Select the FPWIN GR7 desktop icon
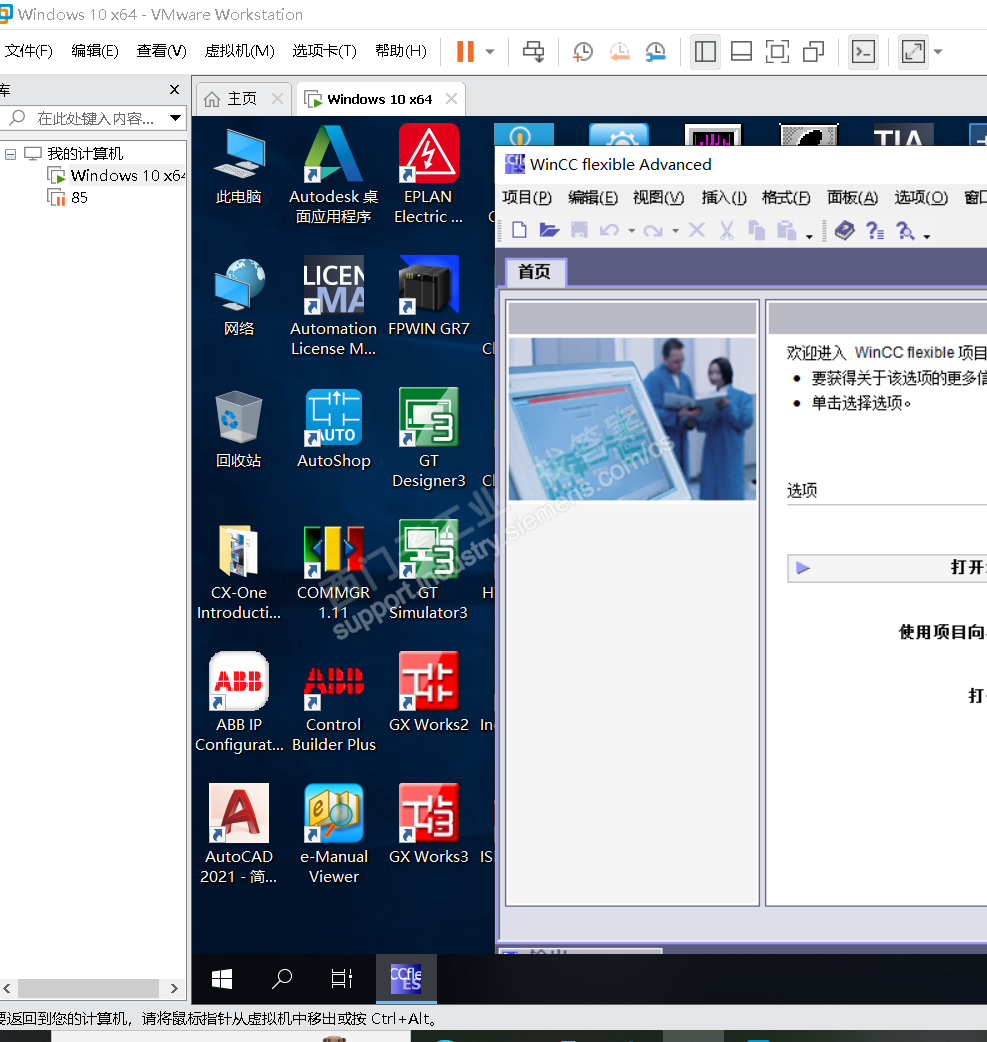The height and width of the screenshot is (1042, 987). tap(429, 296)
